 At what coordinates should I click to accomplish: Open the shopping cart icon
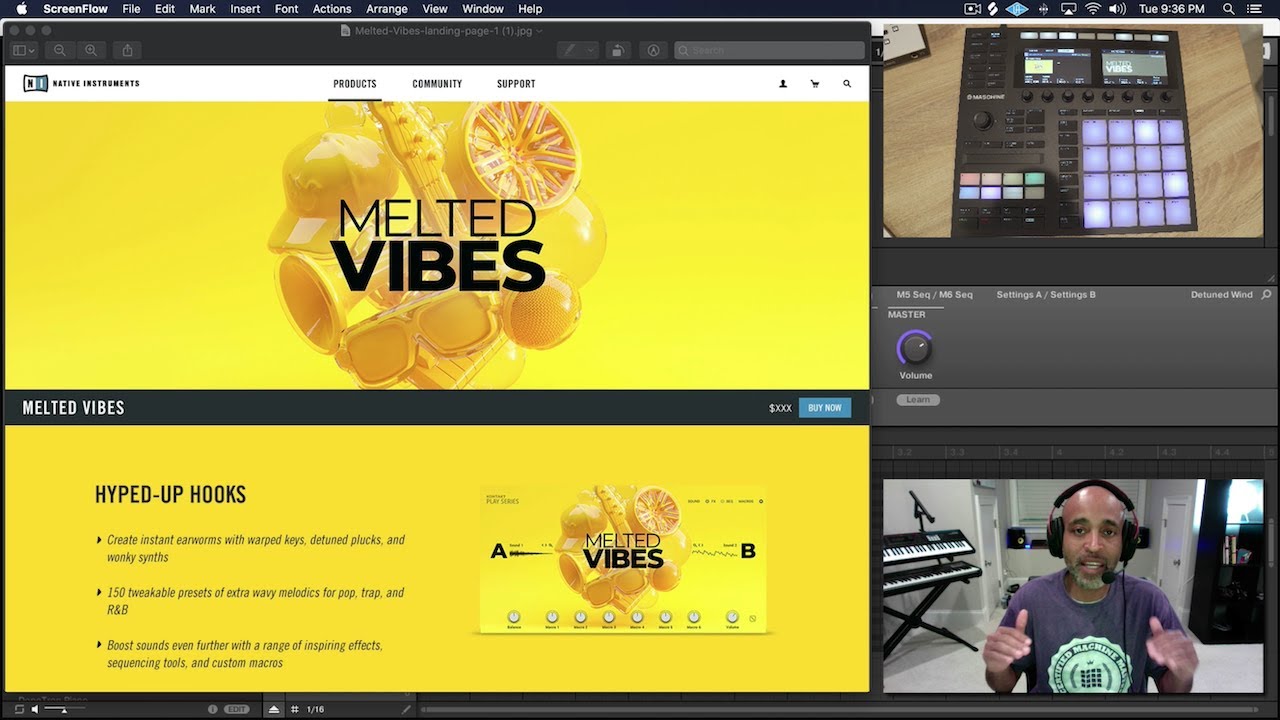(815, 84)
